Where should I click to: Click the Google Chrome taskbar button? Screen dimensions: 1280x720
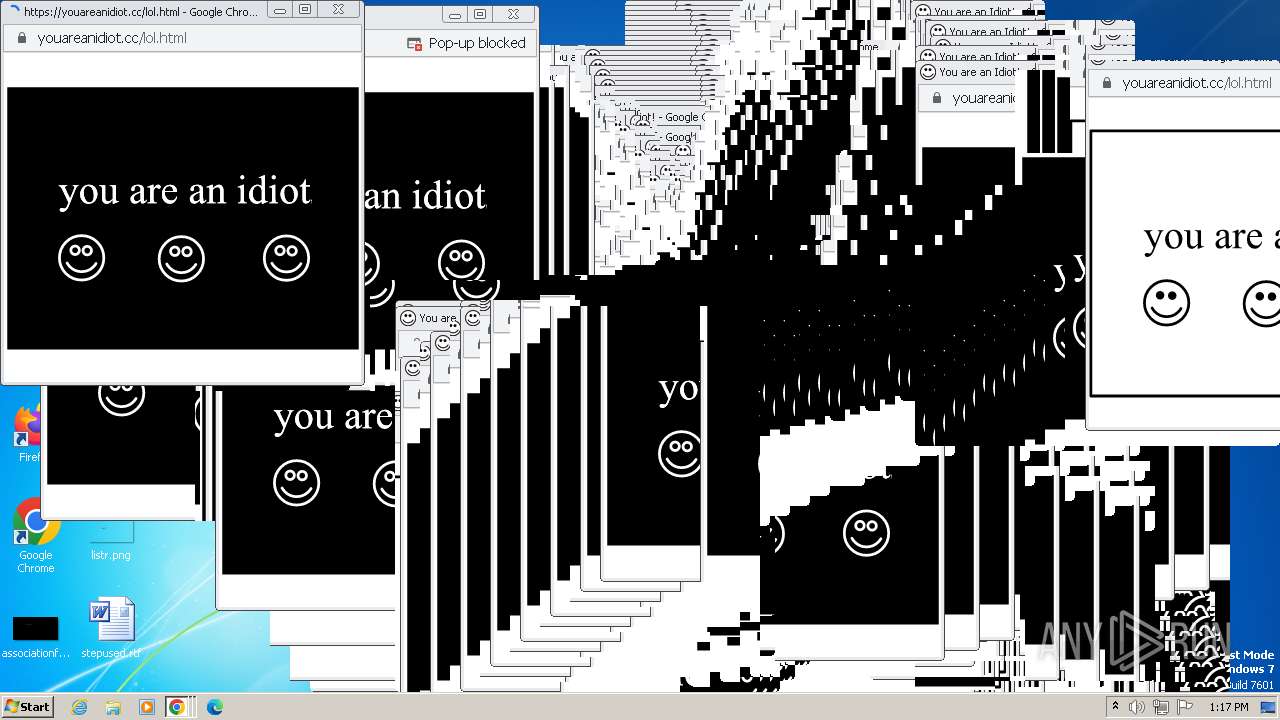tap(177, 707)
